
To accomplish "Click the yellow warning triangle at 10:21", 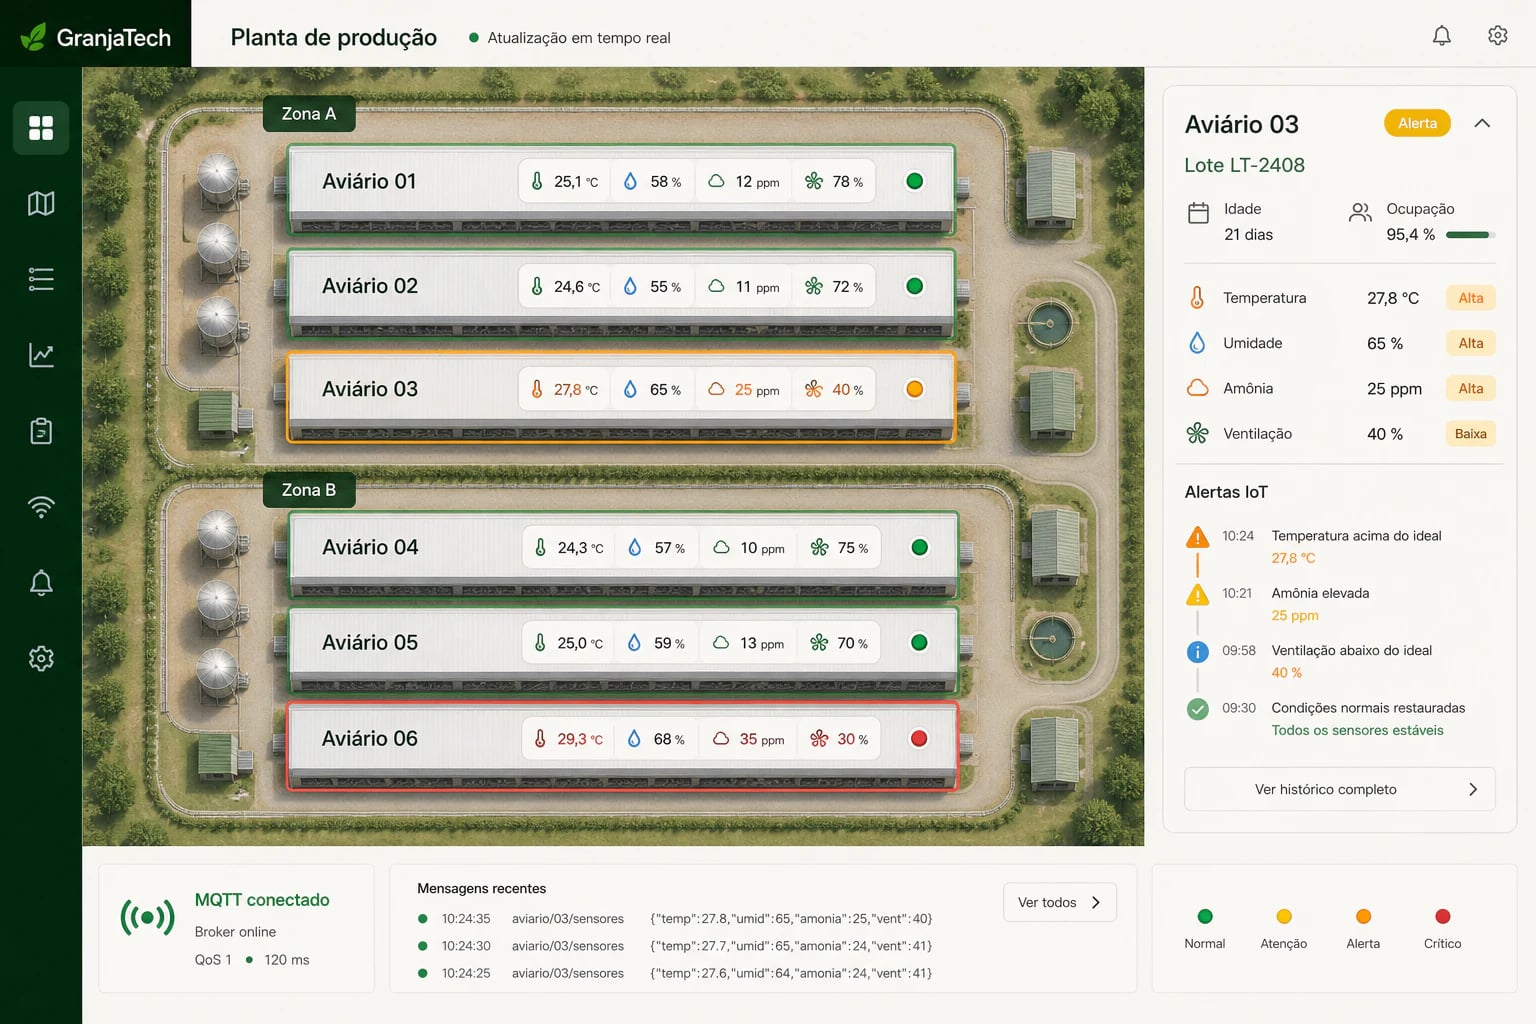I will coord(1197,595).
